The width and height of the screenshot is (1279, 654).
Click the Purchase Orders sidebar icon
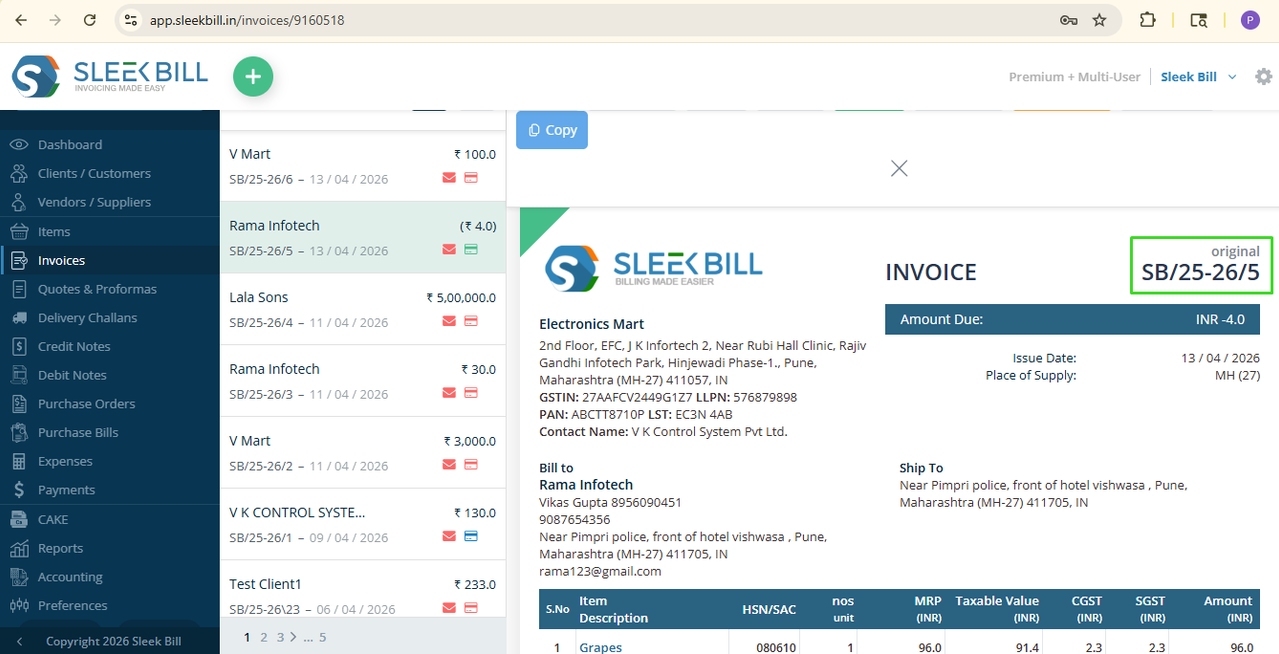pyautogui.click(x=19, y=404)
